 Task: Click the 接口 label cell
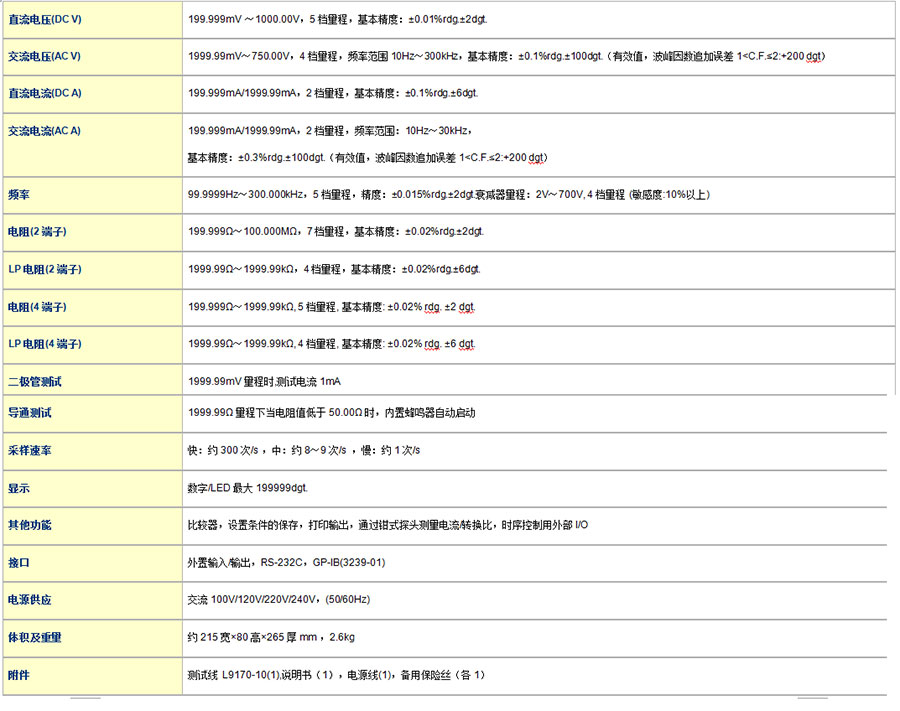(x=19, y=563)
